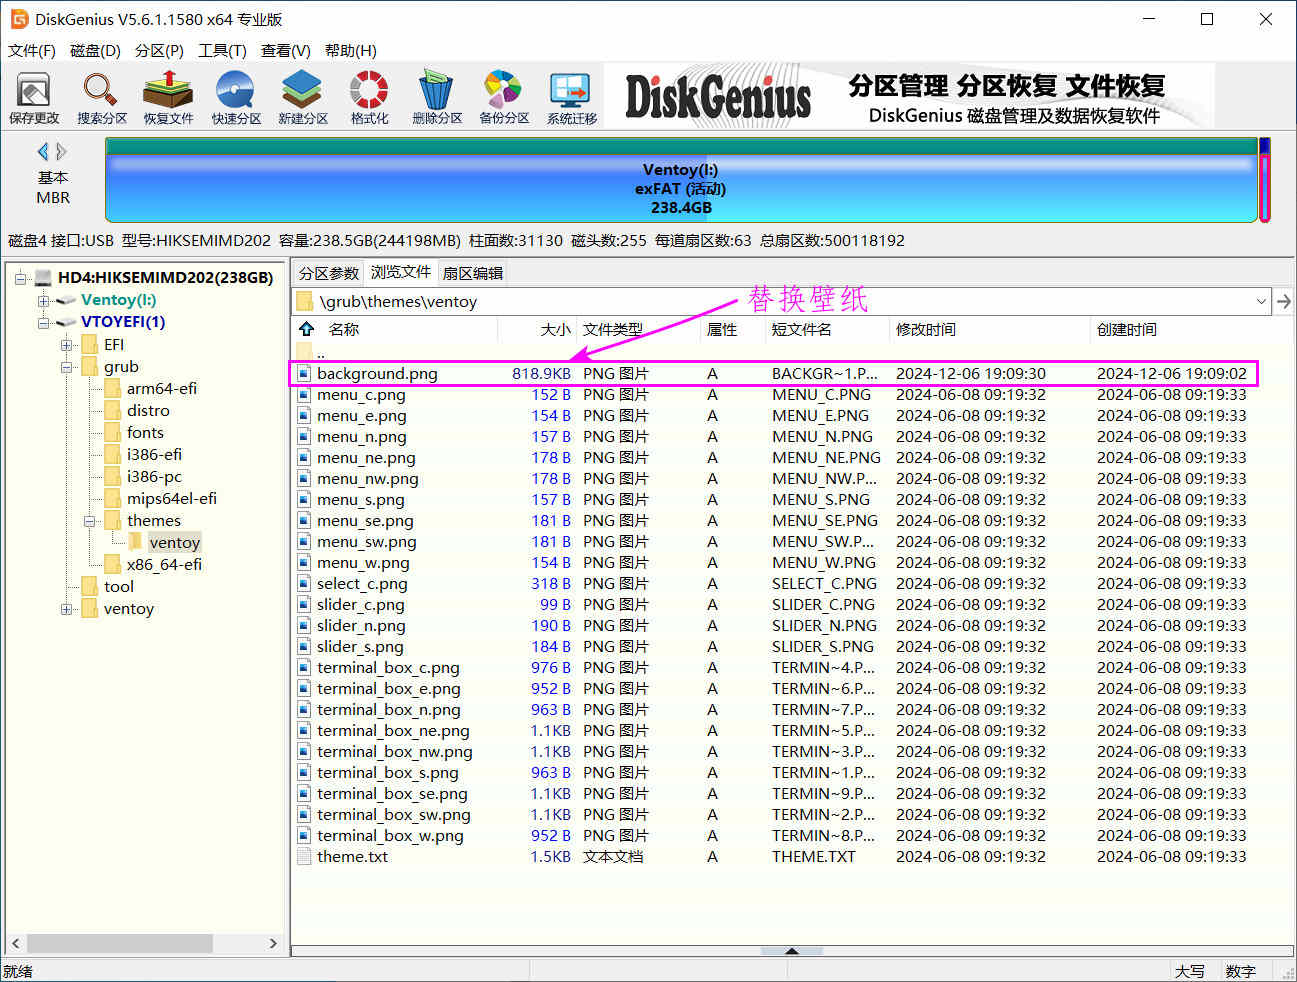Launch the Recover Files (恢复文件) tool

[x=168, y=98]
